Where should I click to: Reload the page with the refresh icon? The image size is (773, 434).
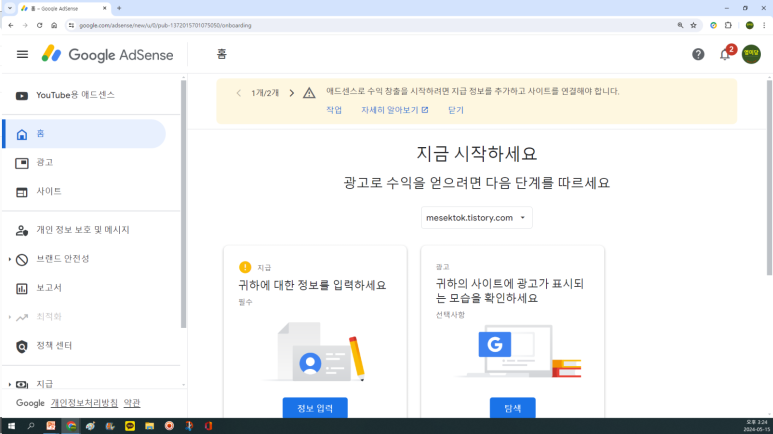39,25
